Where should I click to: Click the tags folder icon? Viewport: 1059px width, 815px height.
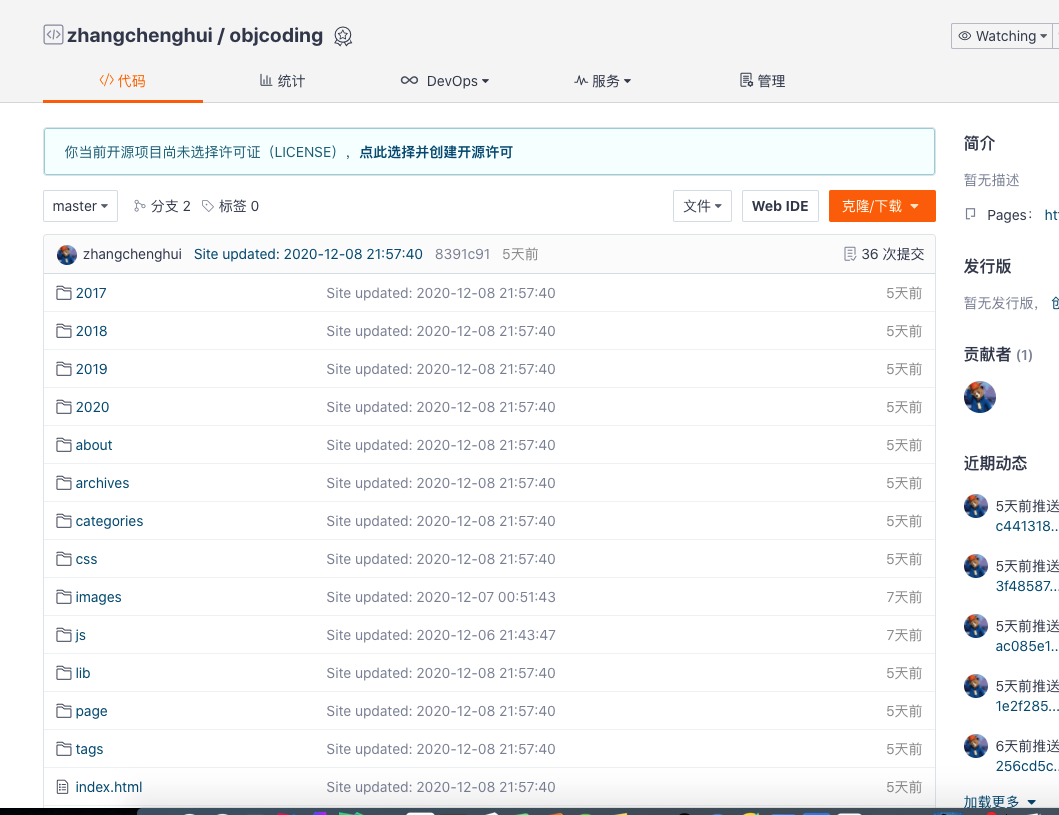point(63,749)
